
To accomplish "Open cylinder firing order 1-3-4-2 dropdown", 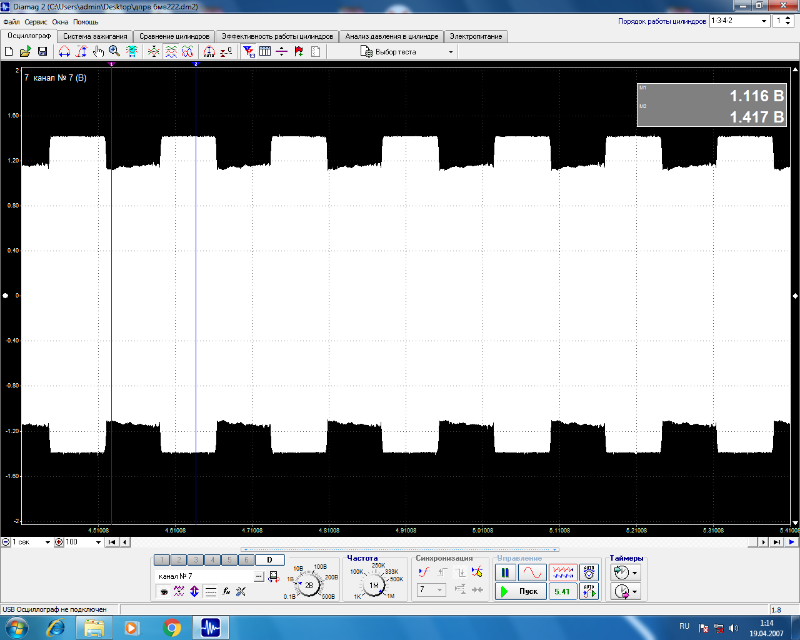I will [764, 21].
